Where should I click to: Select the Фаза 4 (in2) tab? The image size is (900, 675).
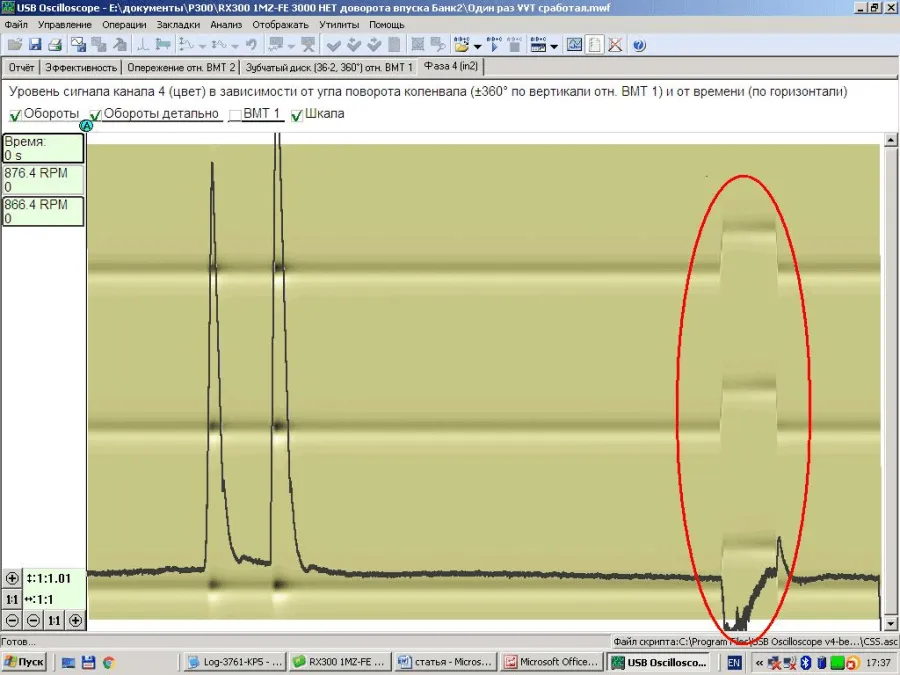(451, 66)
